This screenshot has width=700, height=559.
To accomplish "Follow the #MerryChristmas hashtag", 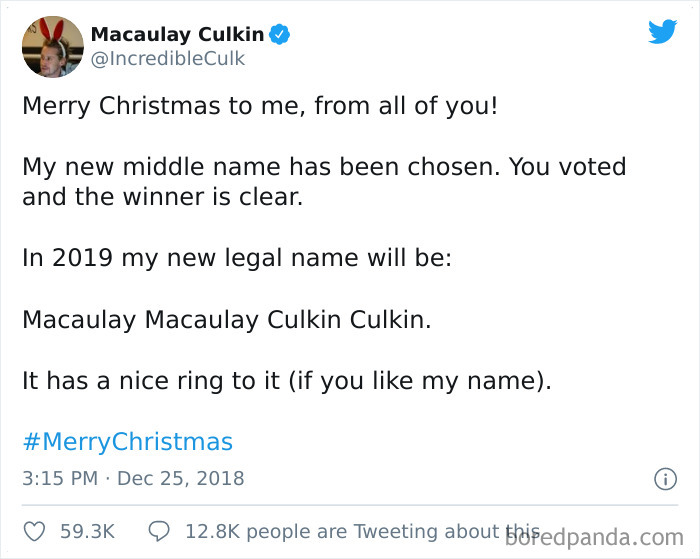I will [128, 442].
